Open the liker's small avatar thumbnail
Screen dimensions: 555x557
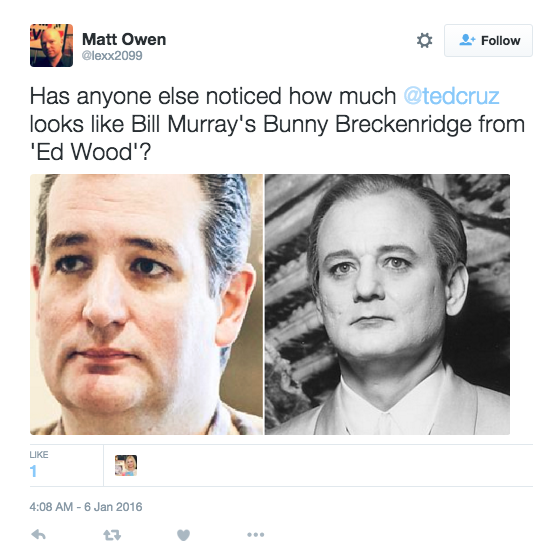pos(126,465)
